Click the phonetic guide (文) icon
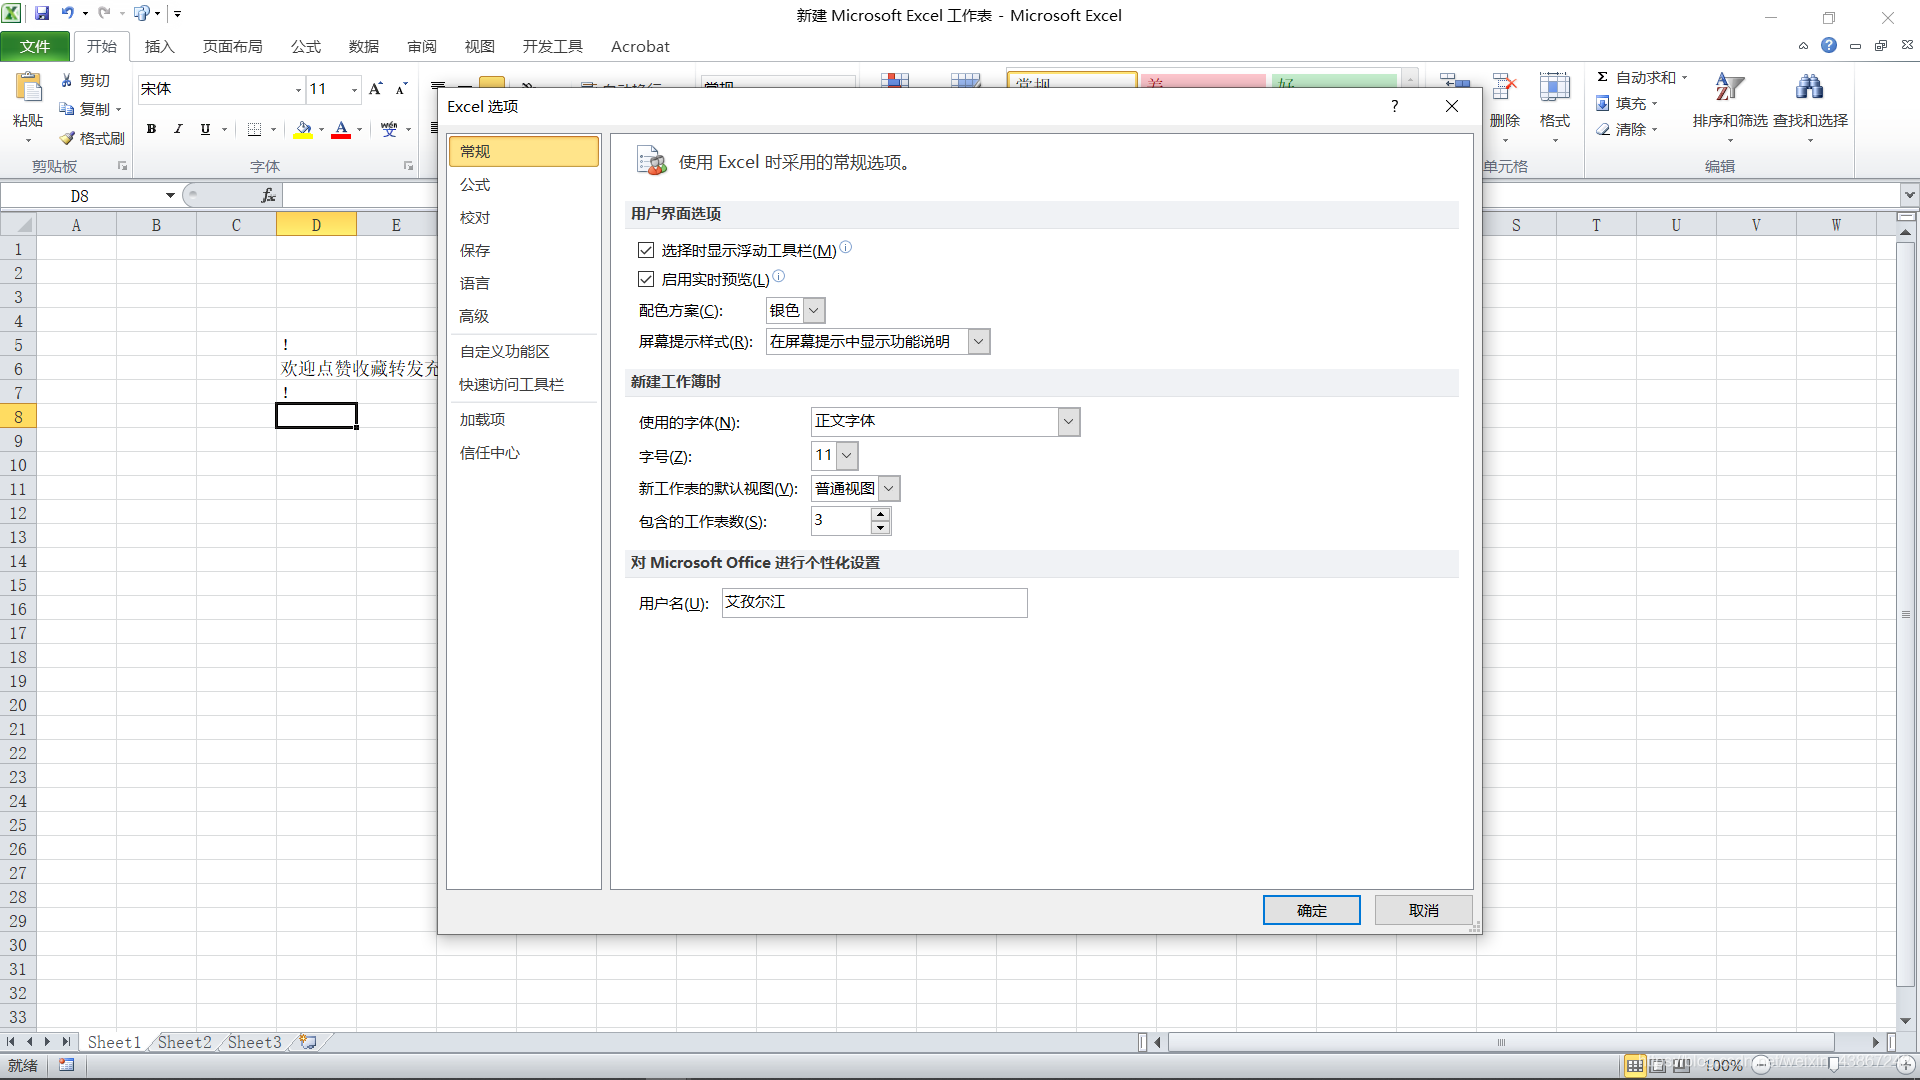The height and width of the screenshot is (1080, 1920). [x=389, y=129]
